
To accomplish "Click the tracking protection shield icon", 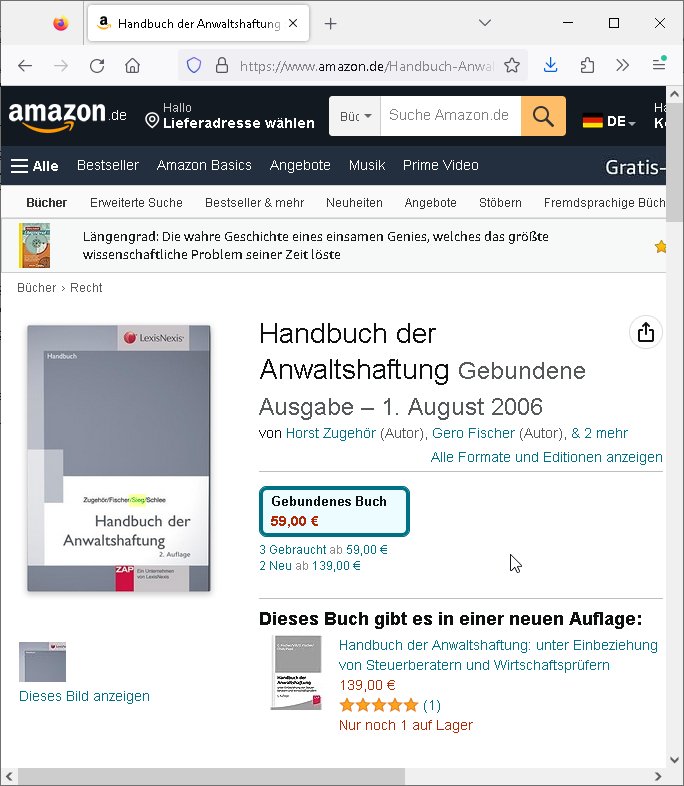I will coord(194,66).
